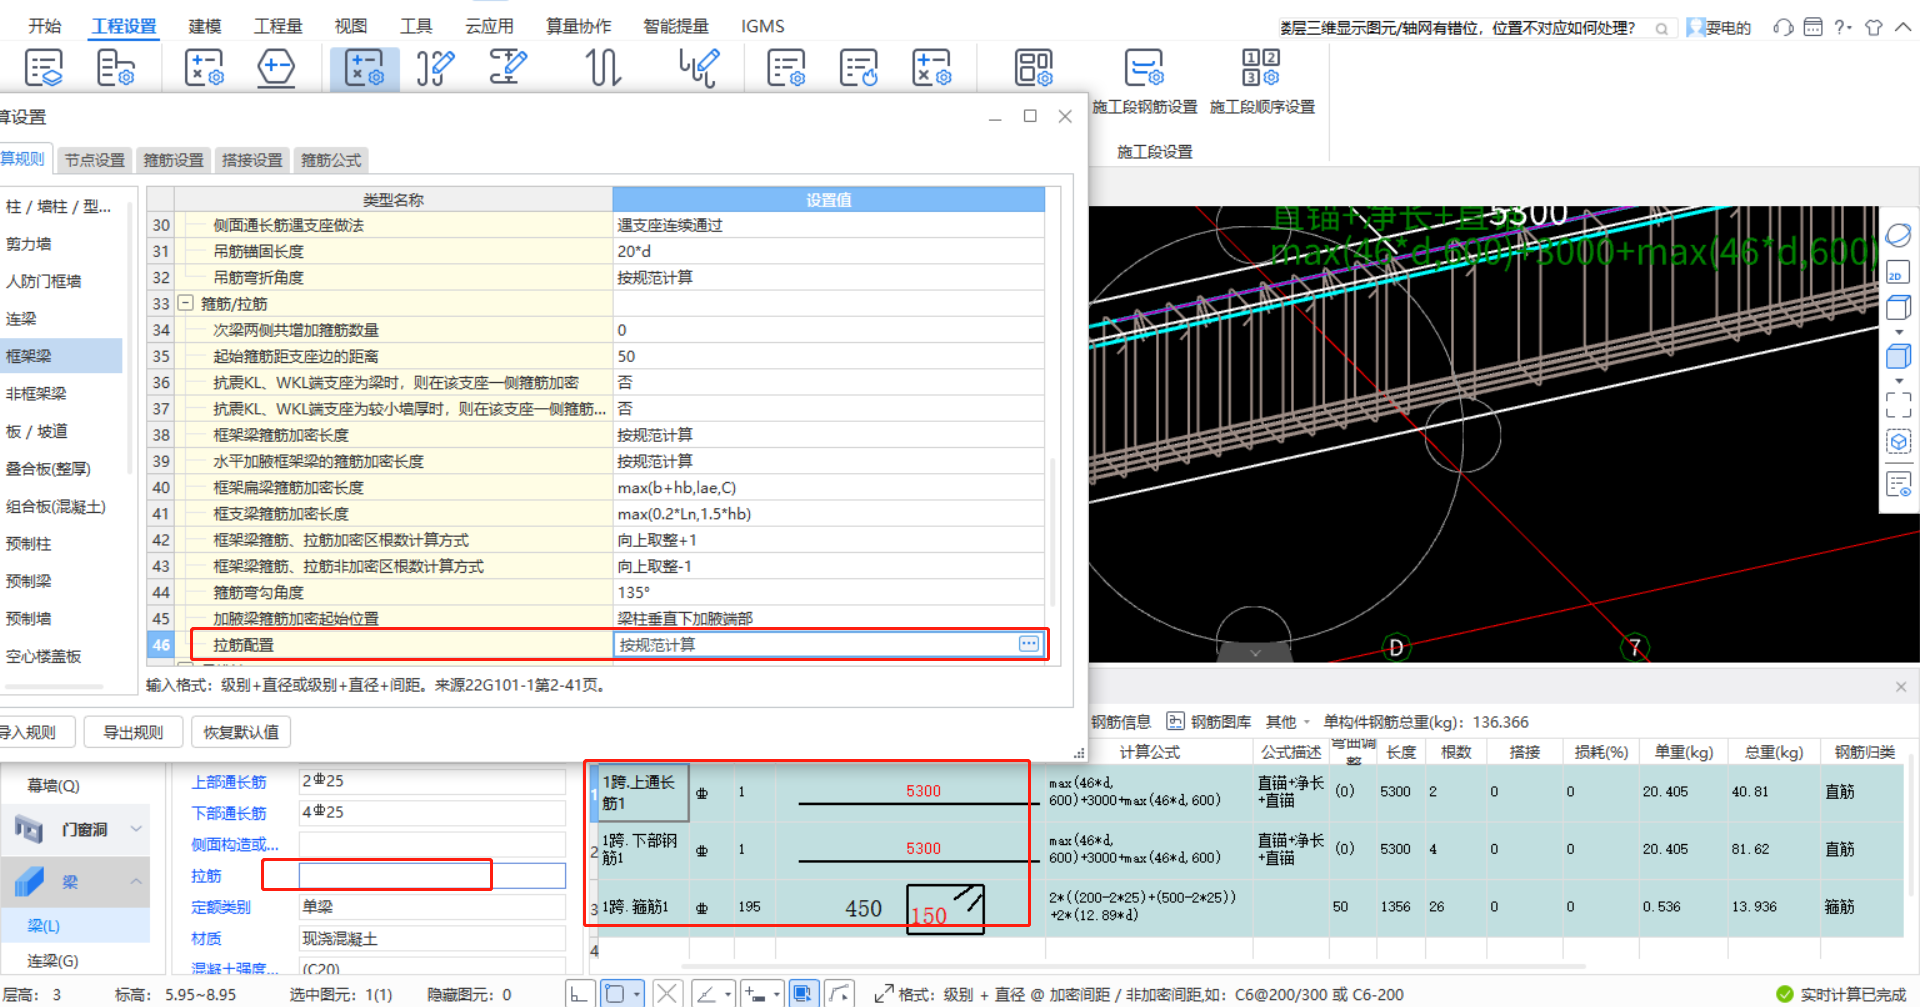Click the floor settings building-gear icon

click(x=116, y=68)
